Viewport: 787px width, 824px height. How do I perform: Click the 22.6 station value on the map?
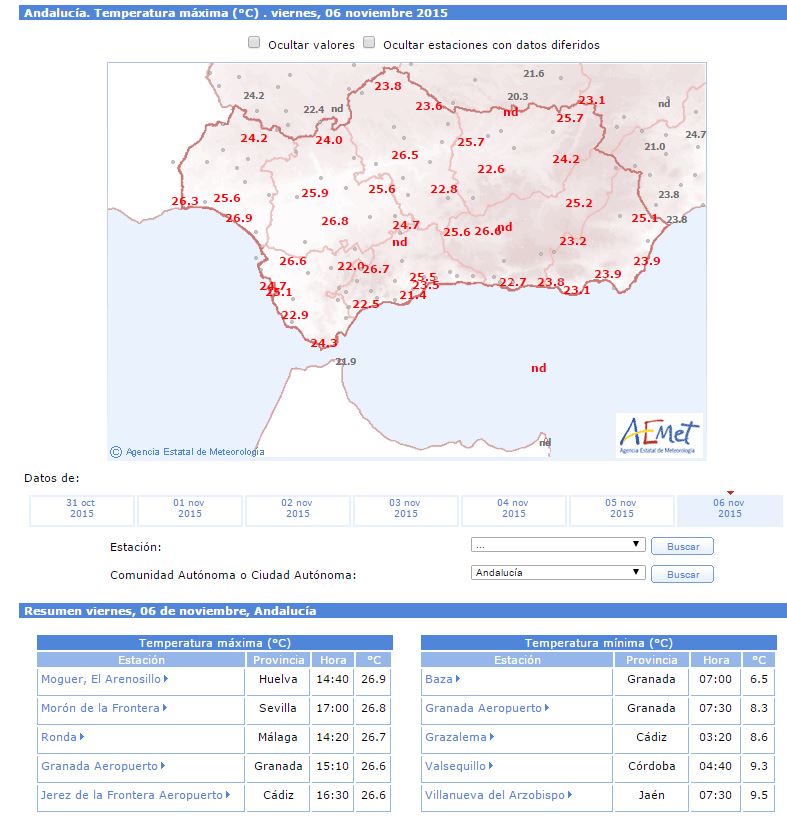point(491,169)
